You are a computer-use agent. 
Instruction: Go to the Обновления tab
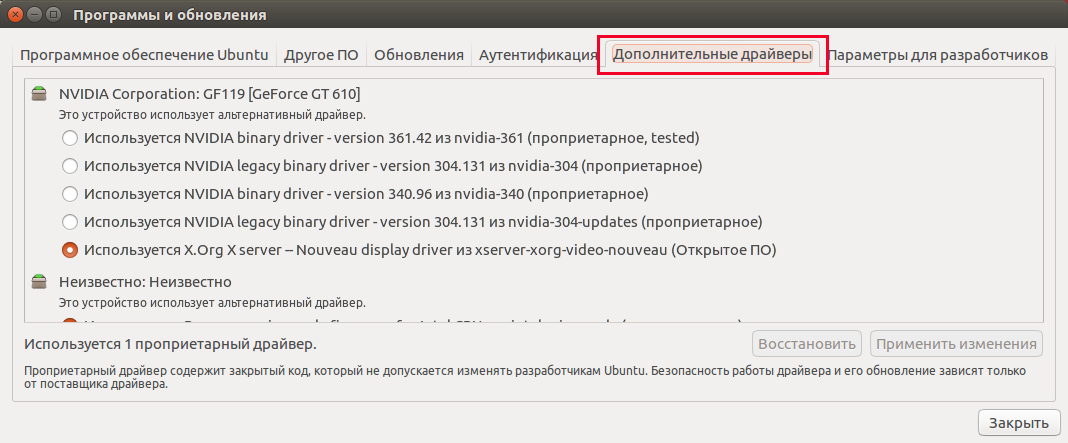(x=419, y=55)
